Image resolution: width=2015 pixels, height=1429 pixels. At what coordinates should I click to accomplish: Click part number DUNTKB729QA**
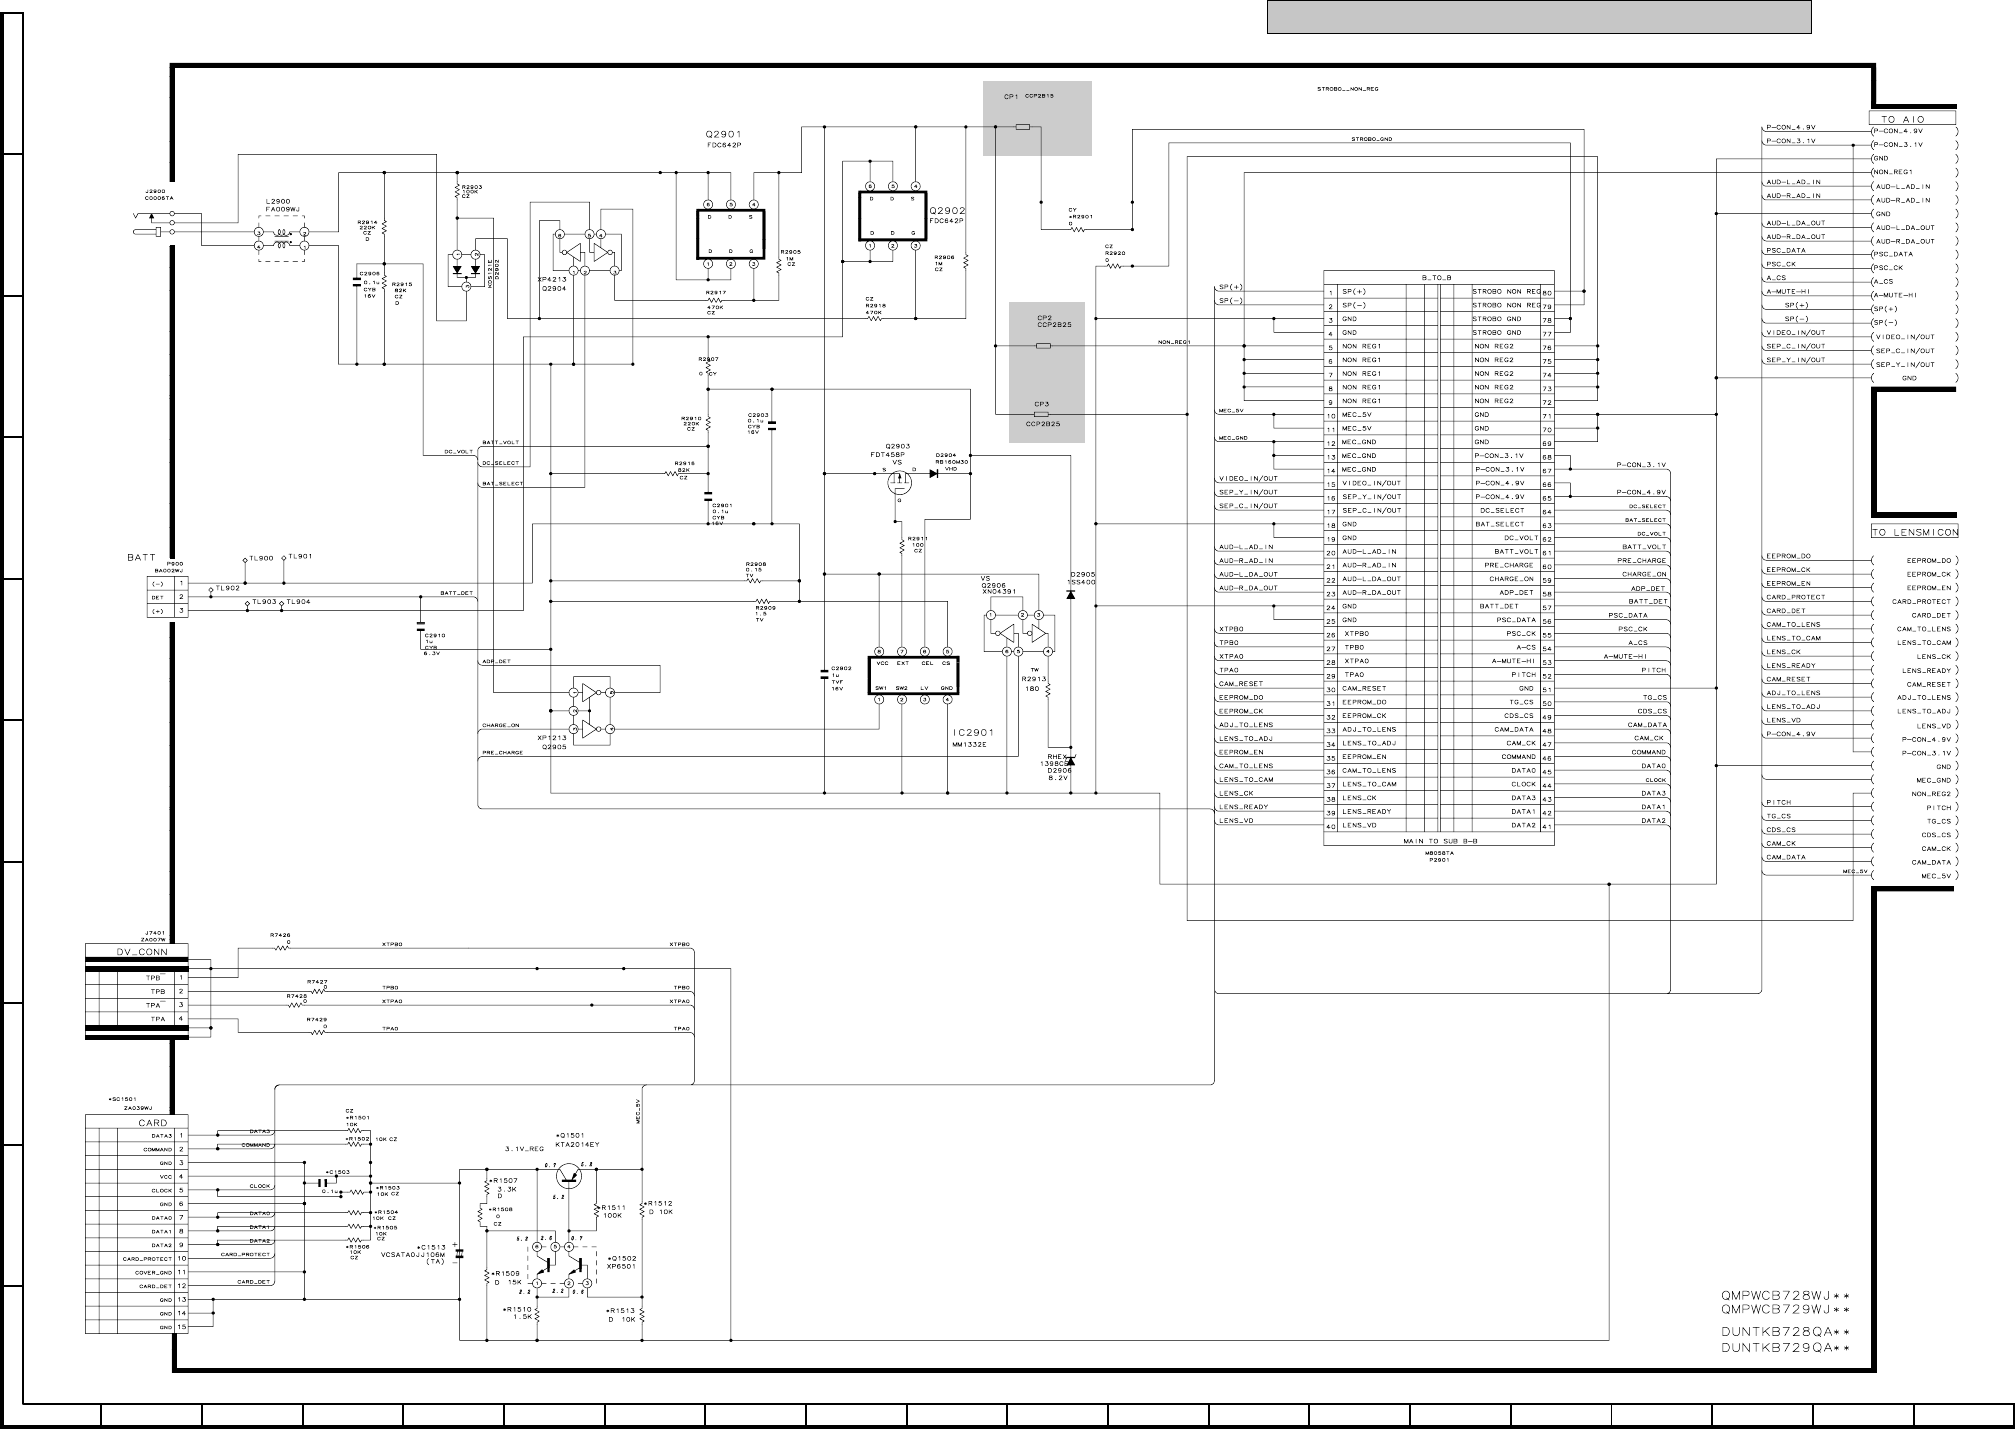tap(1785, 1347)
